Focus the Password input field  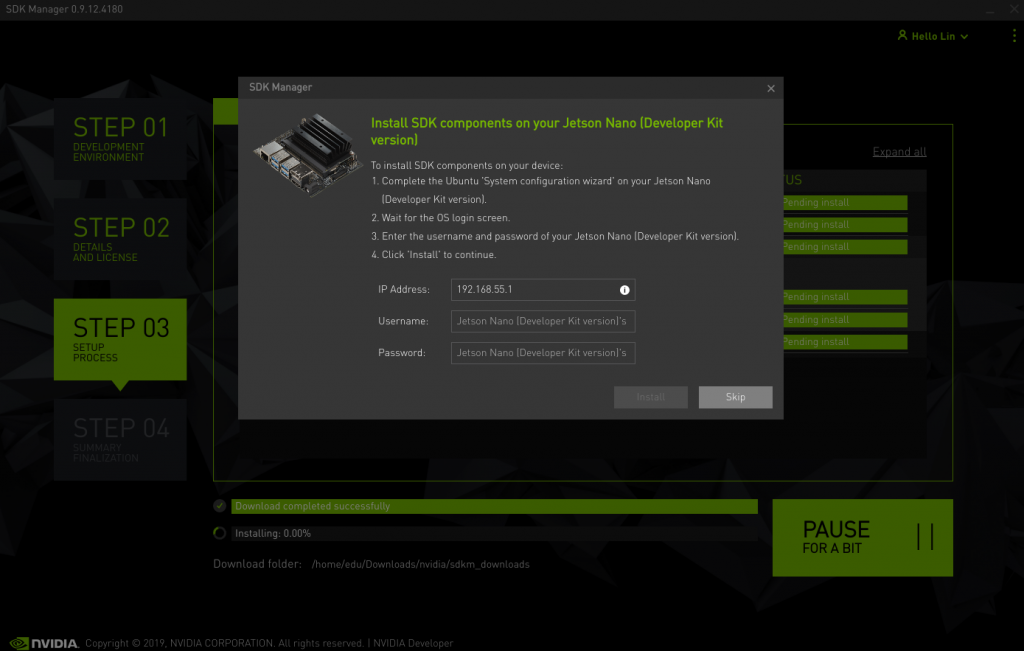pos(543,353)
